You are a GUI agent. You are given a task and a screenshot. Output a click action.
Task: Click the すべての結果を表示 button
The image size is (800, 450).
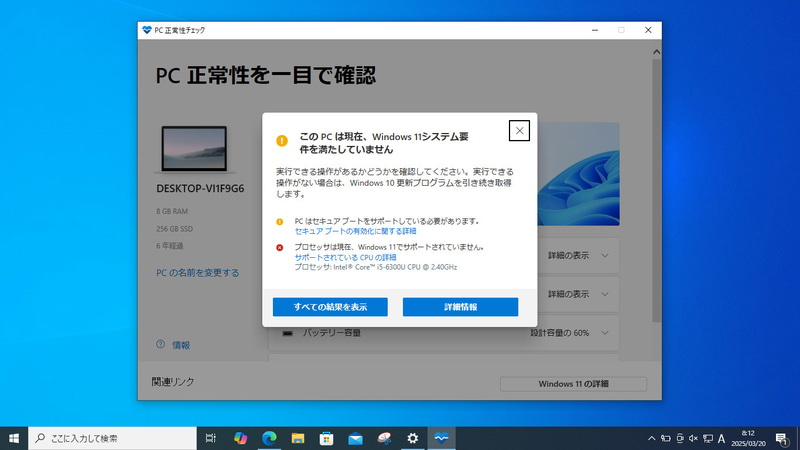click(x=330, y=307)
